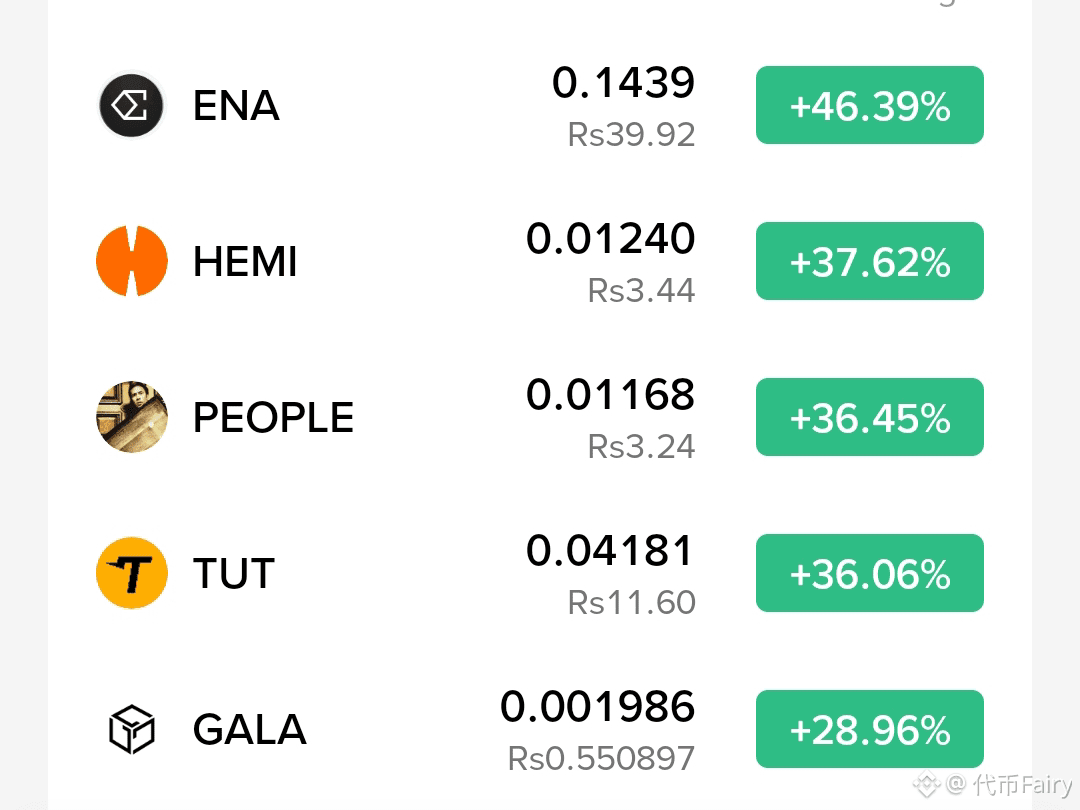This screenshot has width=1080, height=810.
Task: Tap the PEOPLE coin portrait icon
Action: click(132, 417)
